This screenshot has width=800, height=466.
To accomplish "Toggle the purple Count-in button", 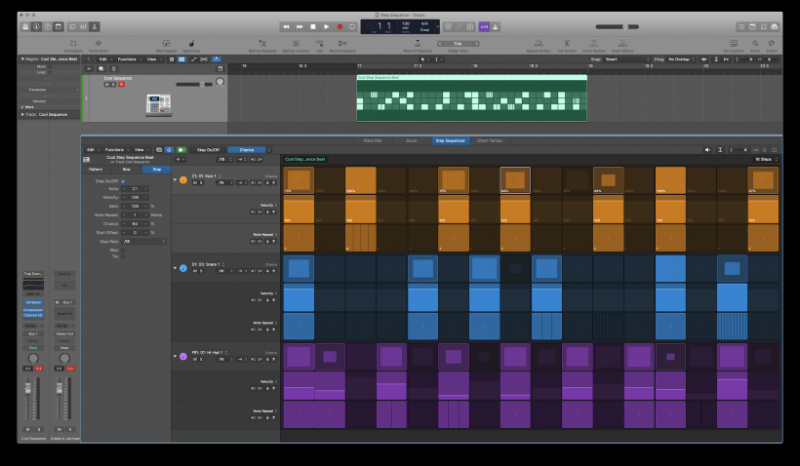I will (484, 27).
